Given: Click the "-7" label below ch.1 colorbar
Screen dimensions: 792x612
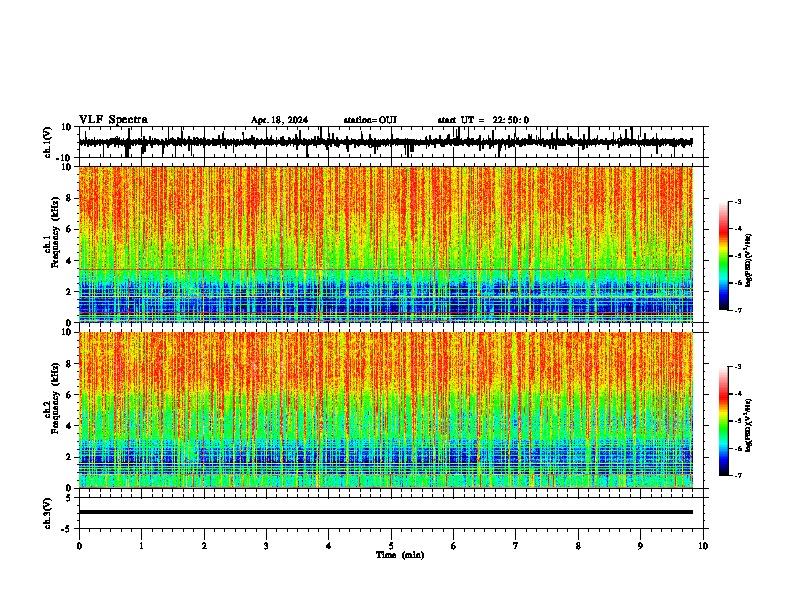Looking at the screenshot, I should pyautogui.click(x=737, y=310).
